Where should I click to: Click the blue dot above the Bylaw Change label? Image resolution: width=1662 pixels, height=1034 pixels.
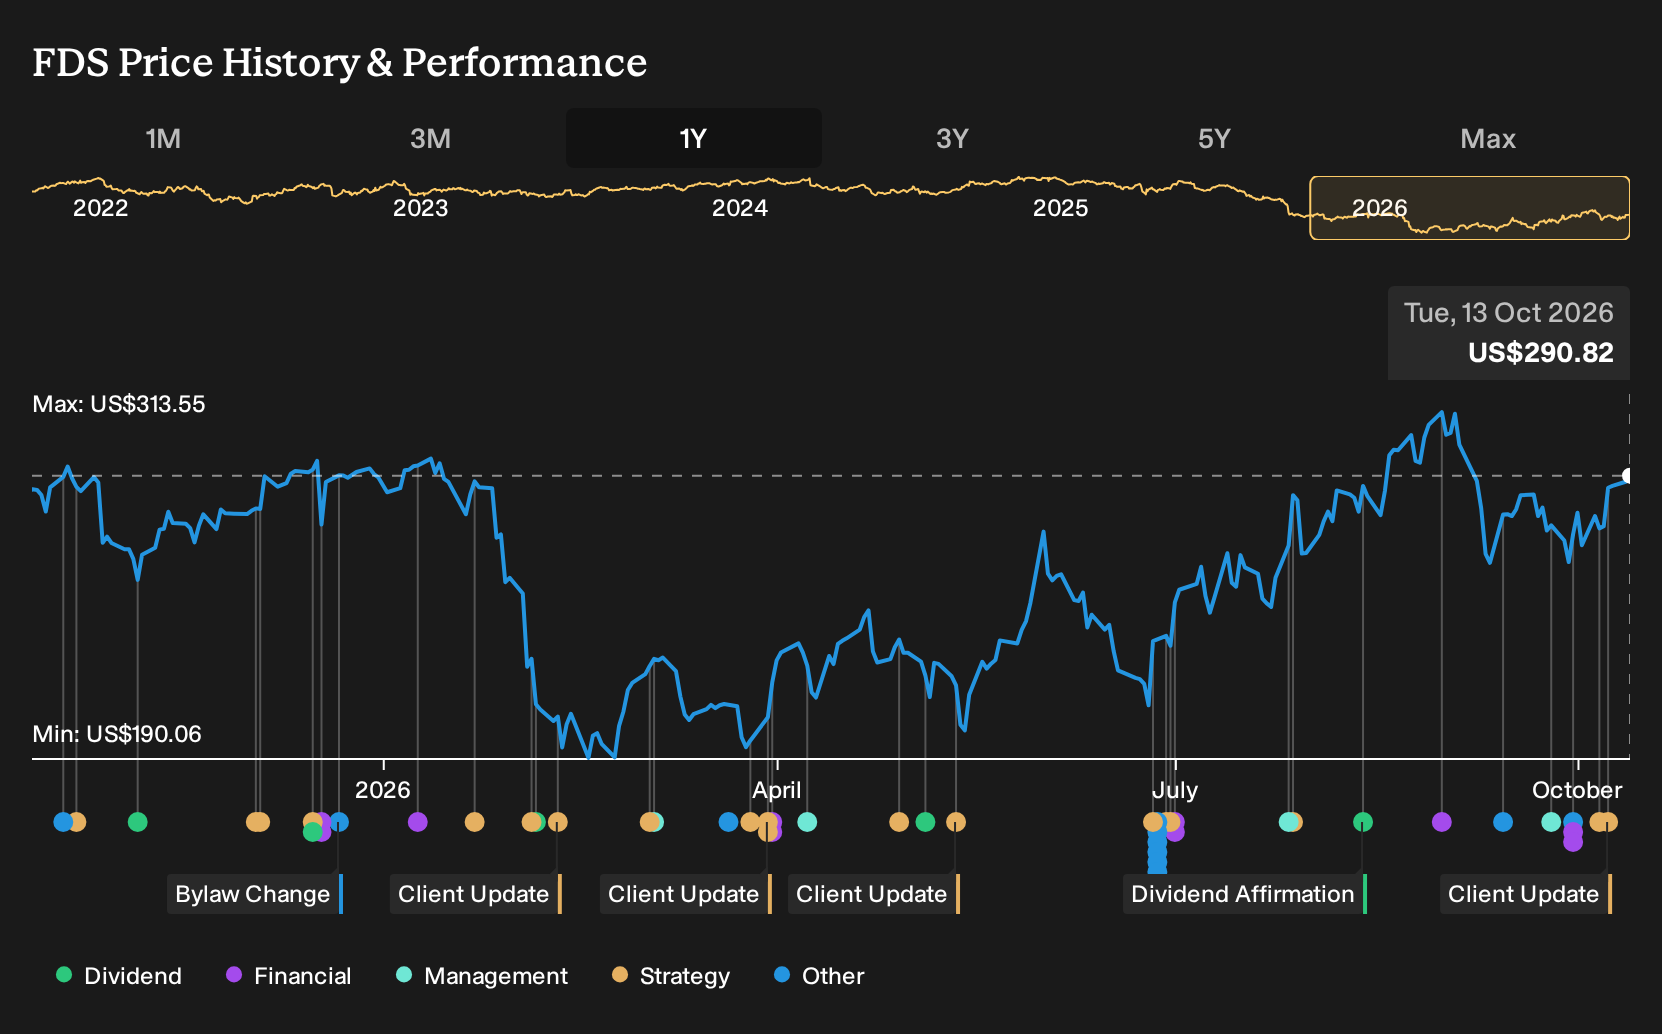pos(339,822)
